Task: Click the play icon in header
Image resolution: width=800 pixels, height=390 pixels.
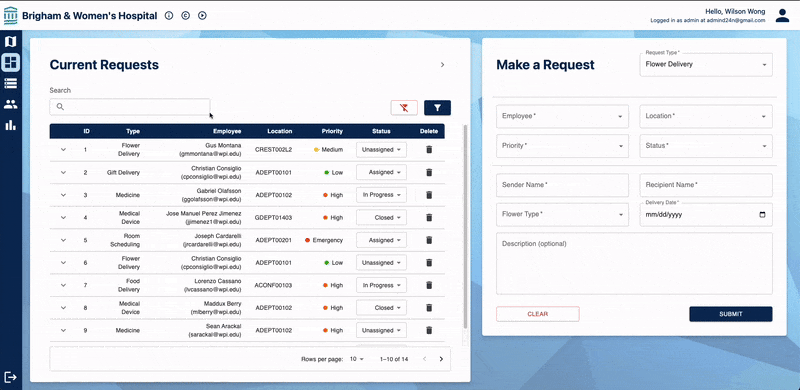Action: tap(202, 16)
